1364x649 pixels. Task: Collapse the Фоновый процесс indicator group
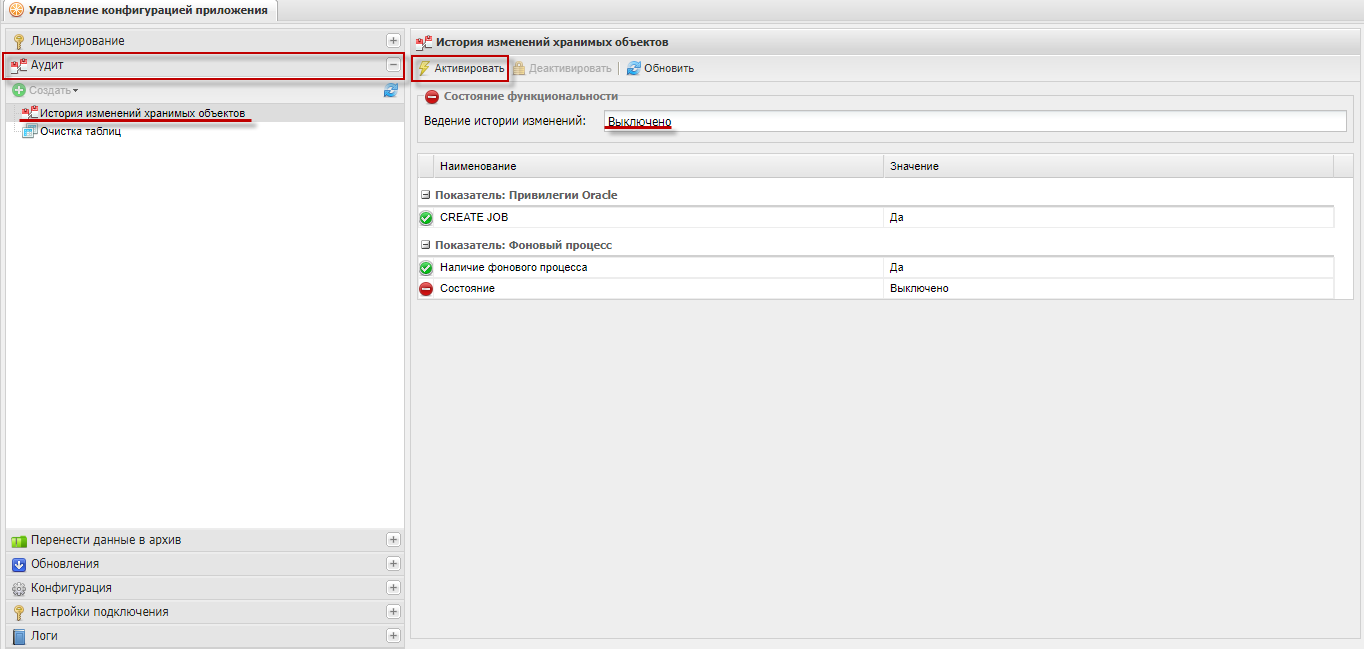(426, 245)
